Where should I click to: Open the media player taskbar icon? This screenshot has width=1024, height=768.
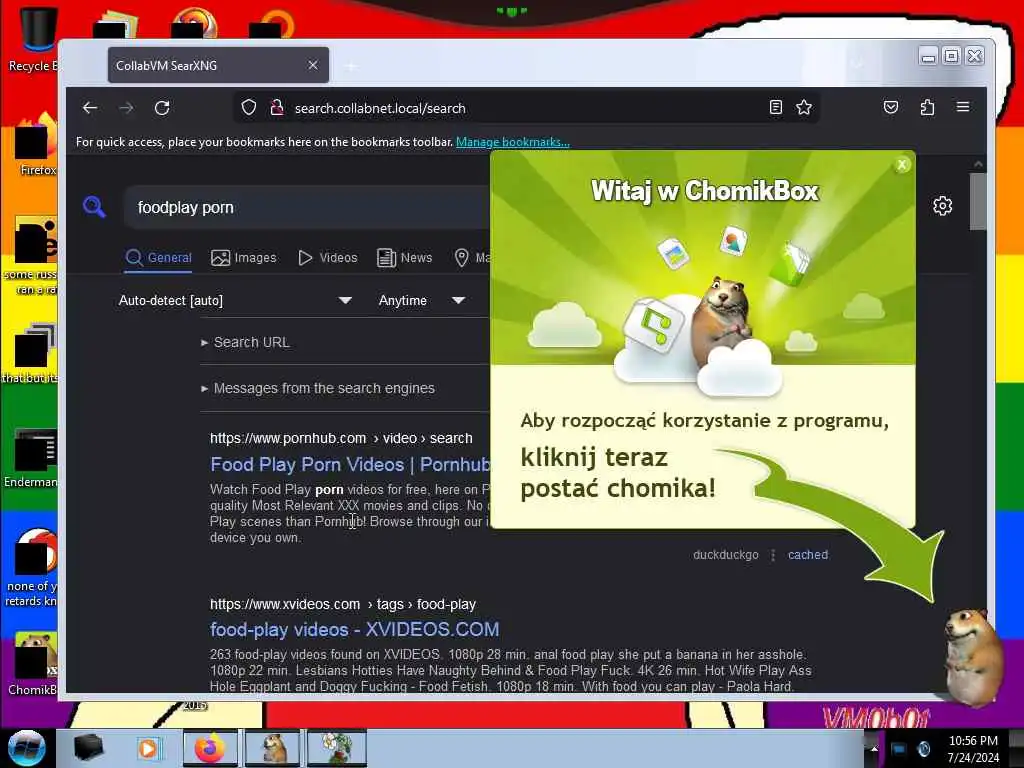coord(148,748)
